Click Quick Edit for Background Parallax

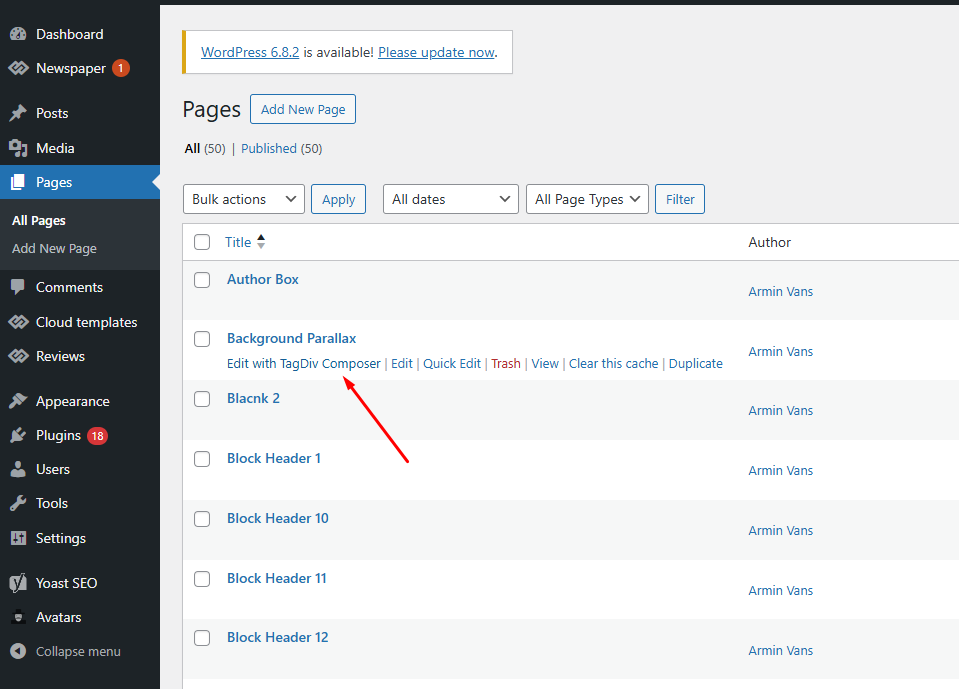tap(452, 364)
